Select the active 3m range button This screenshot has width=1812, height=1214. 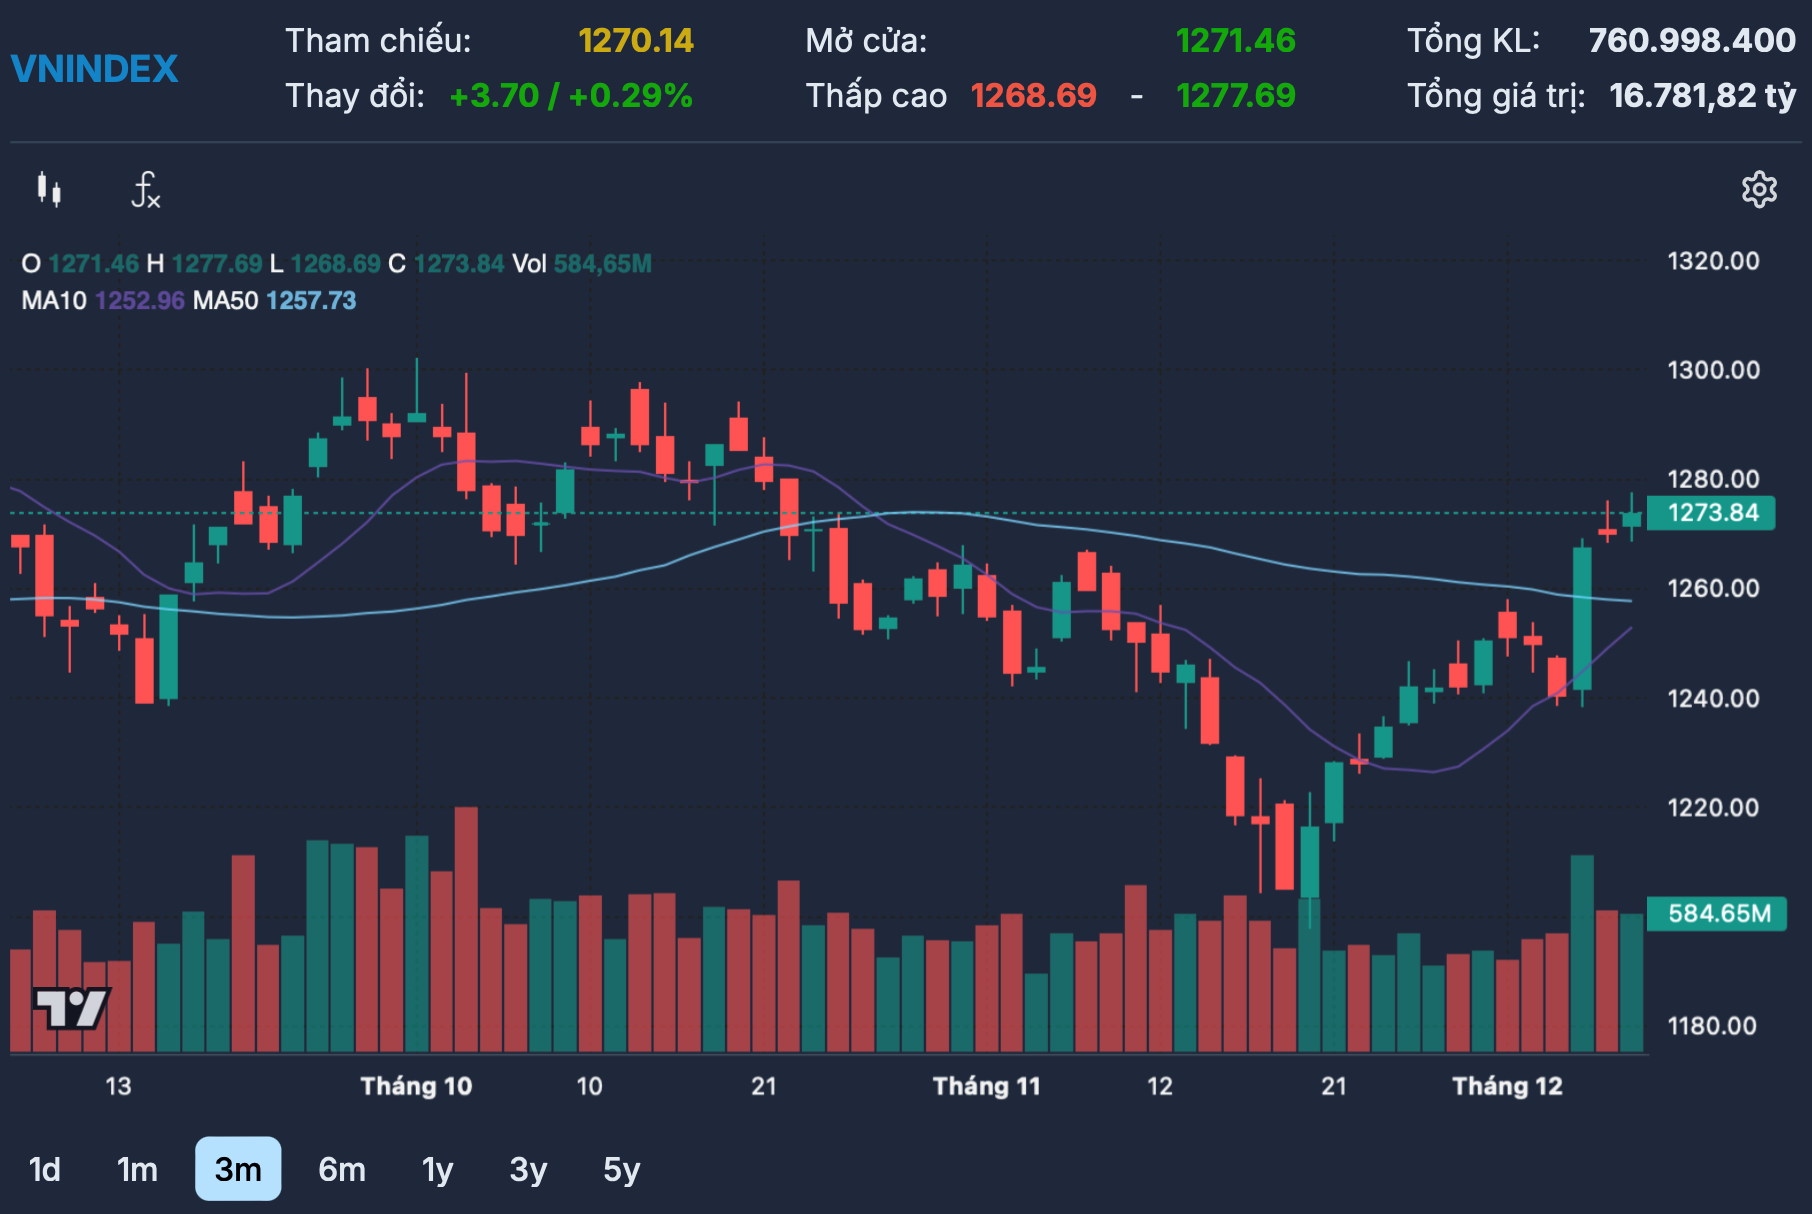tap(238, 1169)
